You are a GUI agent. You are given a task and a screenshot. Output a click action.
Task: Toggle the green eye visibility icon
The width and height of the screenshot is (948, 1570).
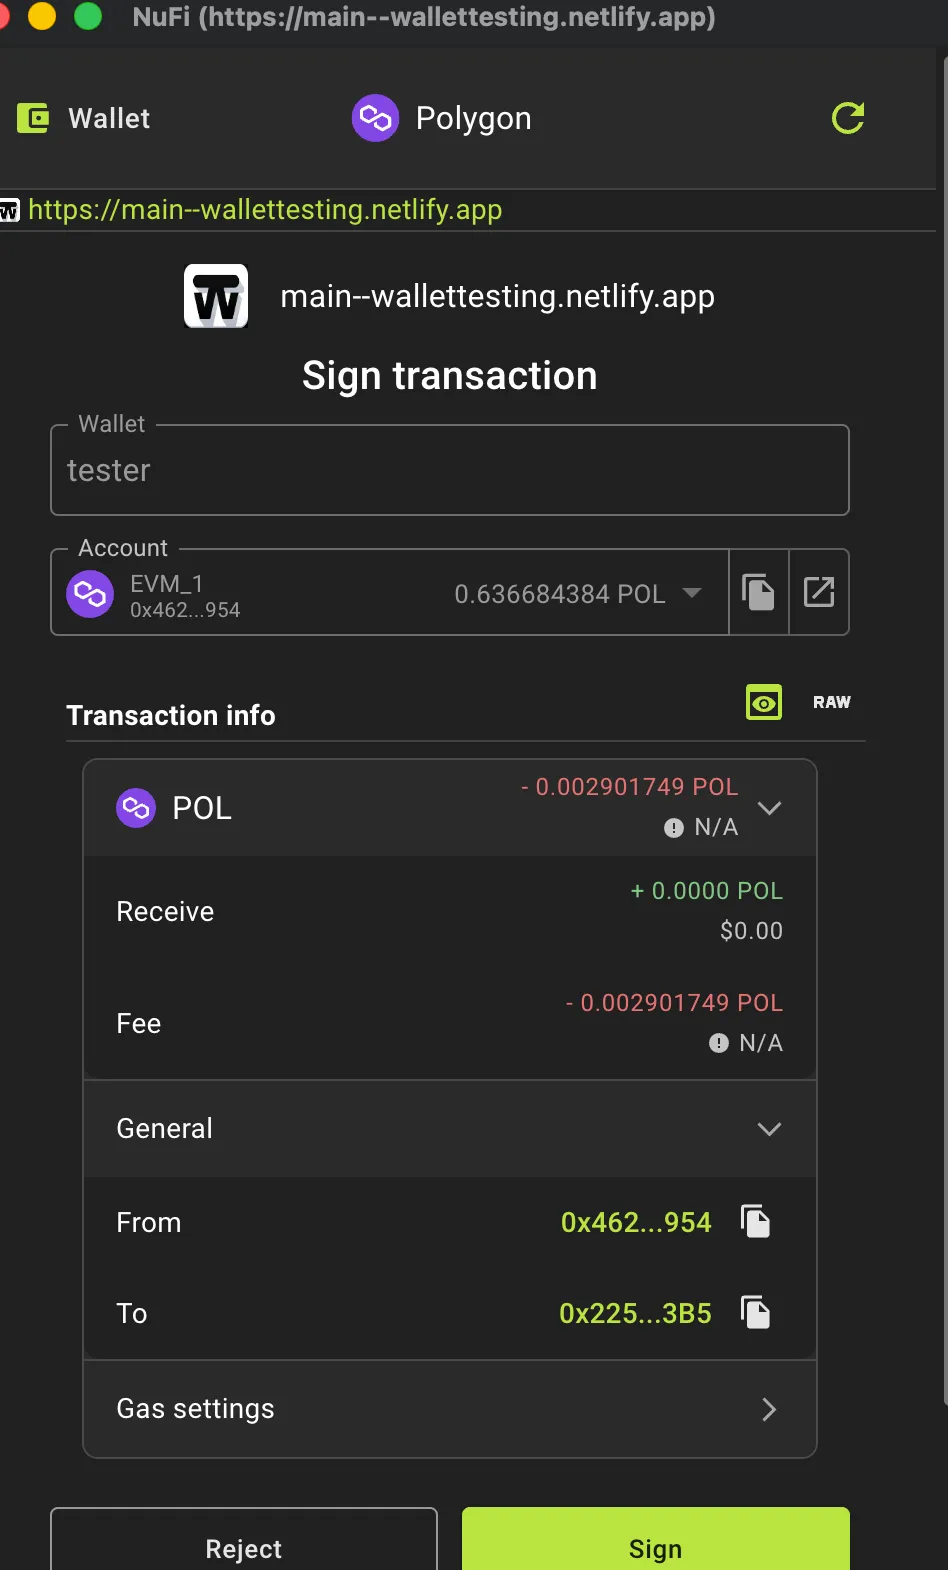click(x=763, y=702)
